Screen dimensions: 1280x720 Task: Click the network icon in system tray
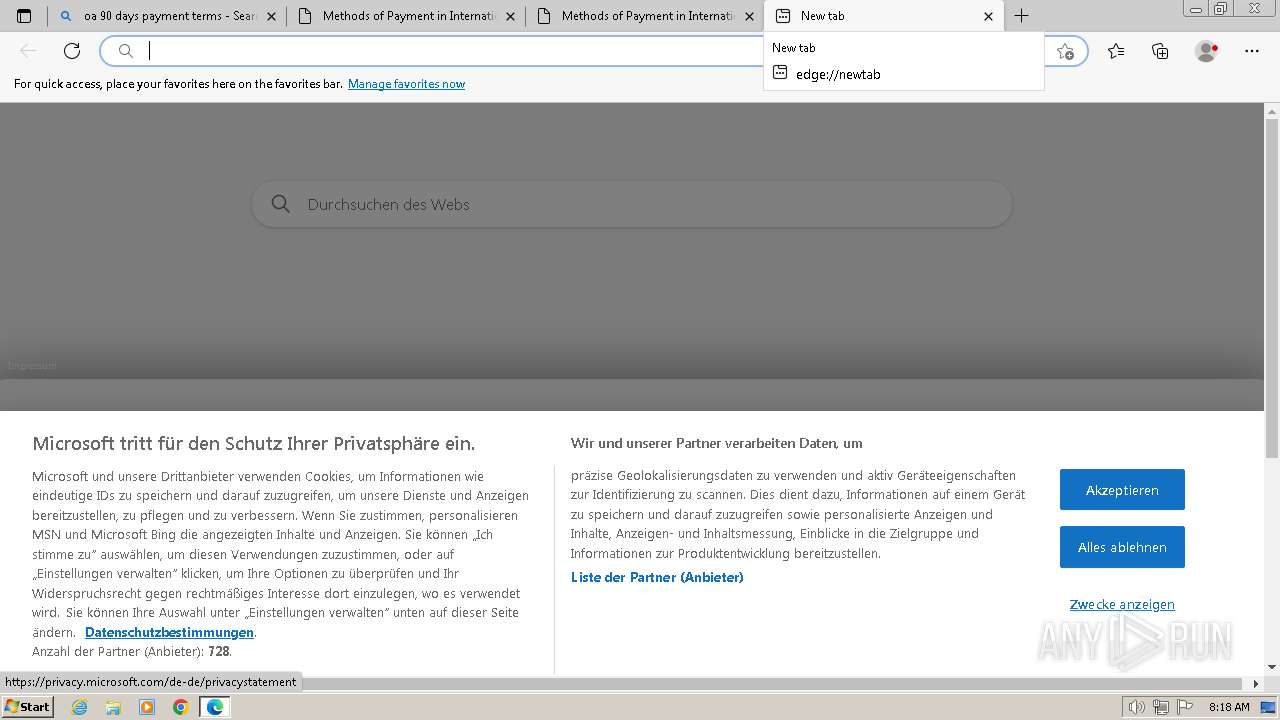click(x=1161, y=707)
